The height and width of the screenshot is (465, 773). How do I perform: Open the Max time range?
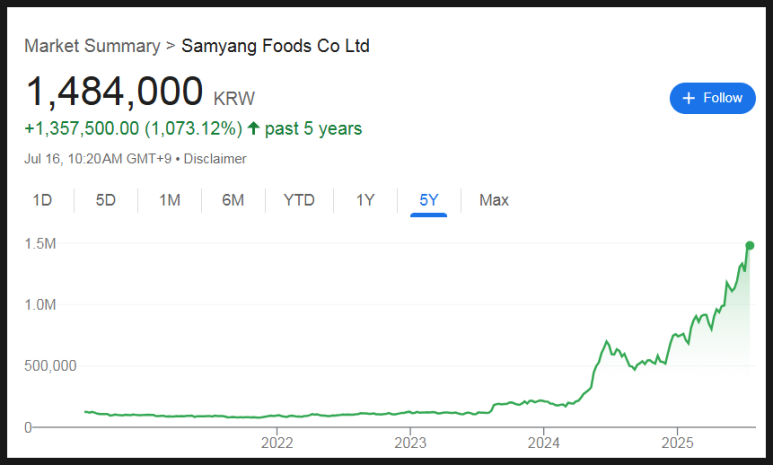tap(494, 200)
